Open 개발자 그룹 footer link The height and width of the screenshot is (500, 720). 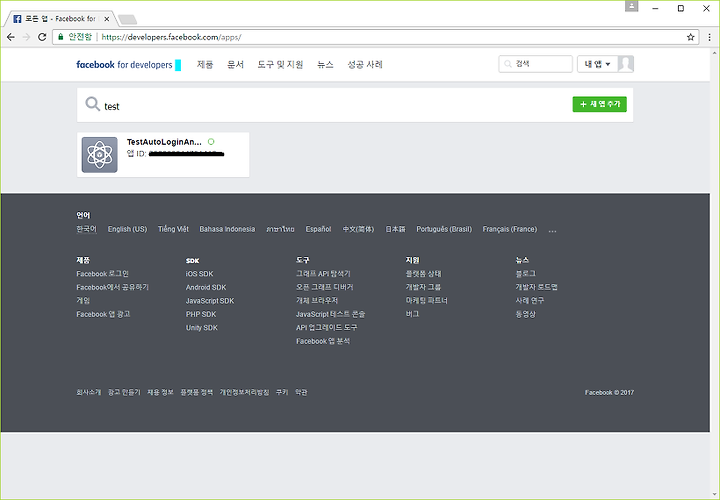423,287
